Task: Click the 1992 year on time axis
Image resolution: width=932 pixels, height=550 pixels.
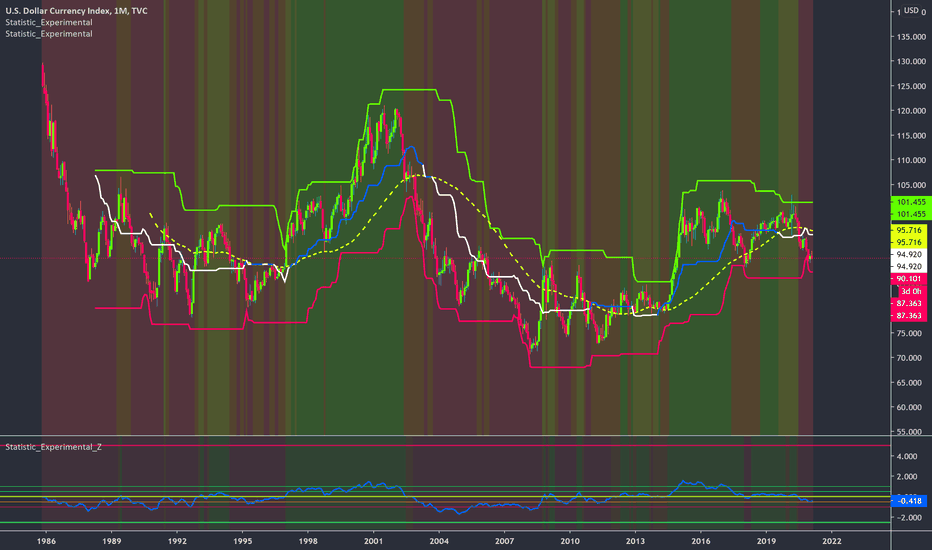Action: pos(177,541)
